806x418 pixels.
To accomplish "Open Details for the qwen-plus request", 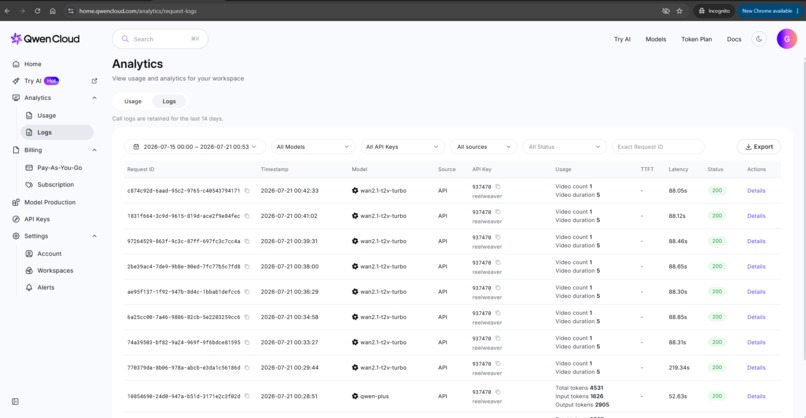I will [756, 396].
